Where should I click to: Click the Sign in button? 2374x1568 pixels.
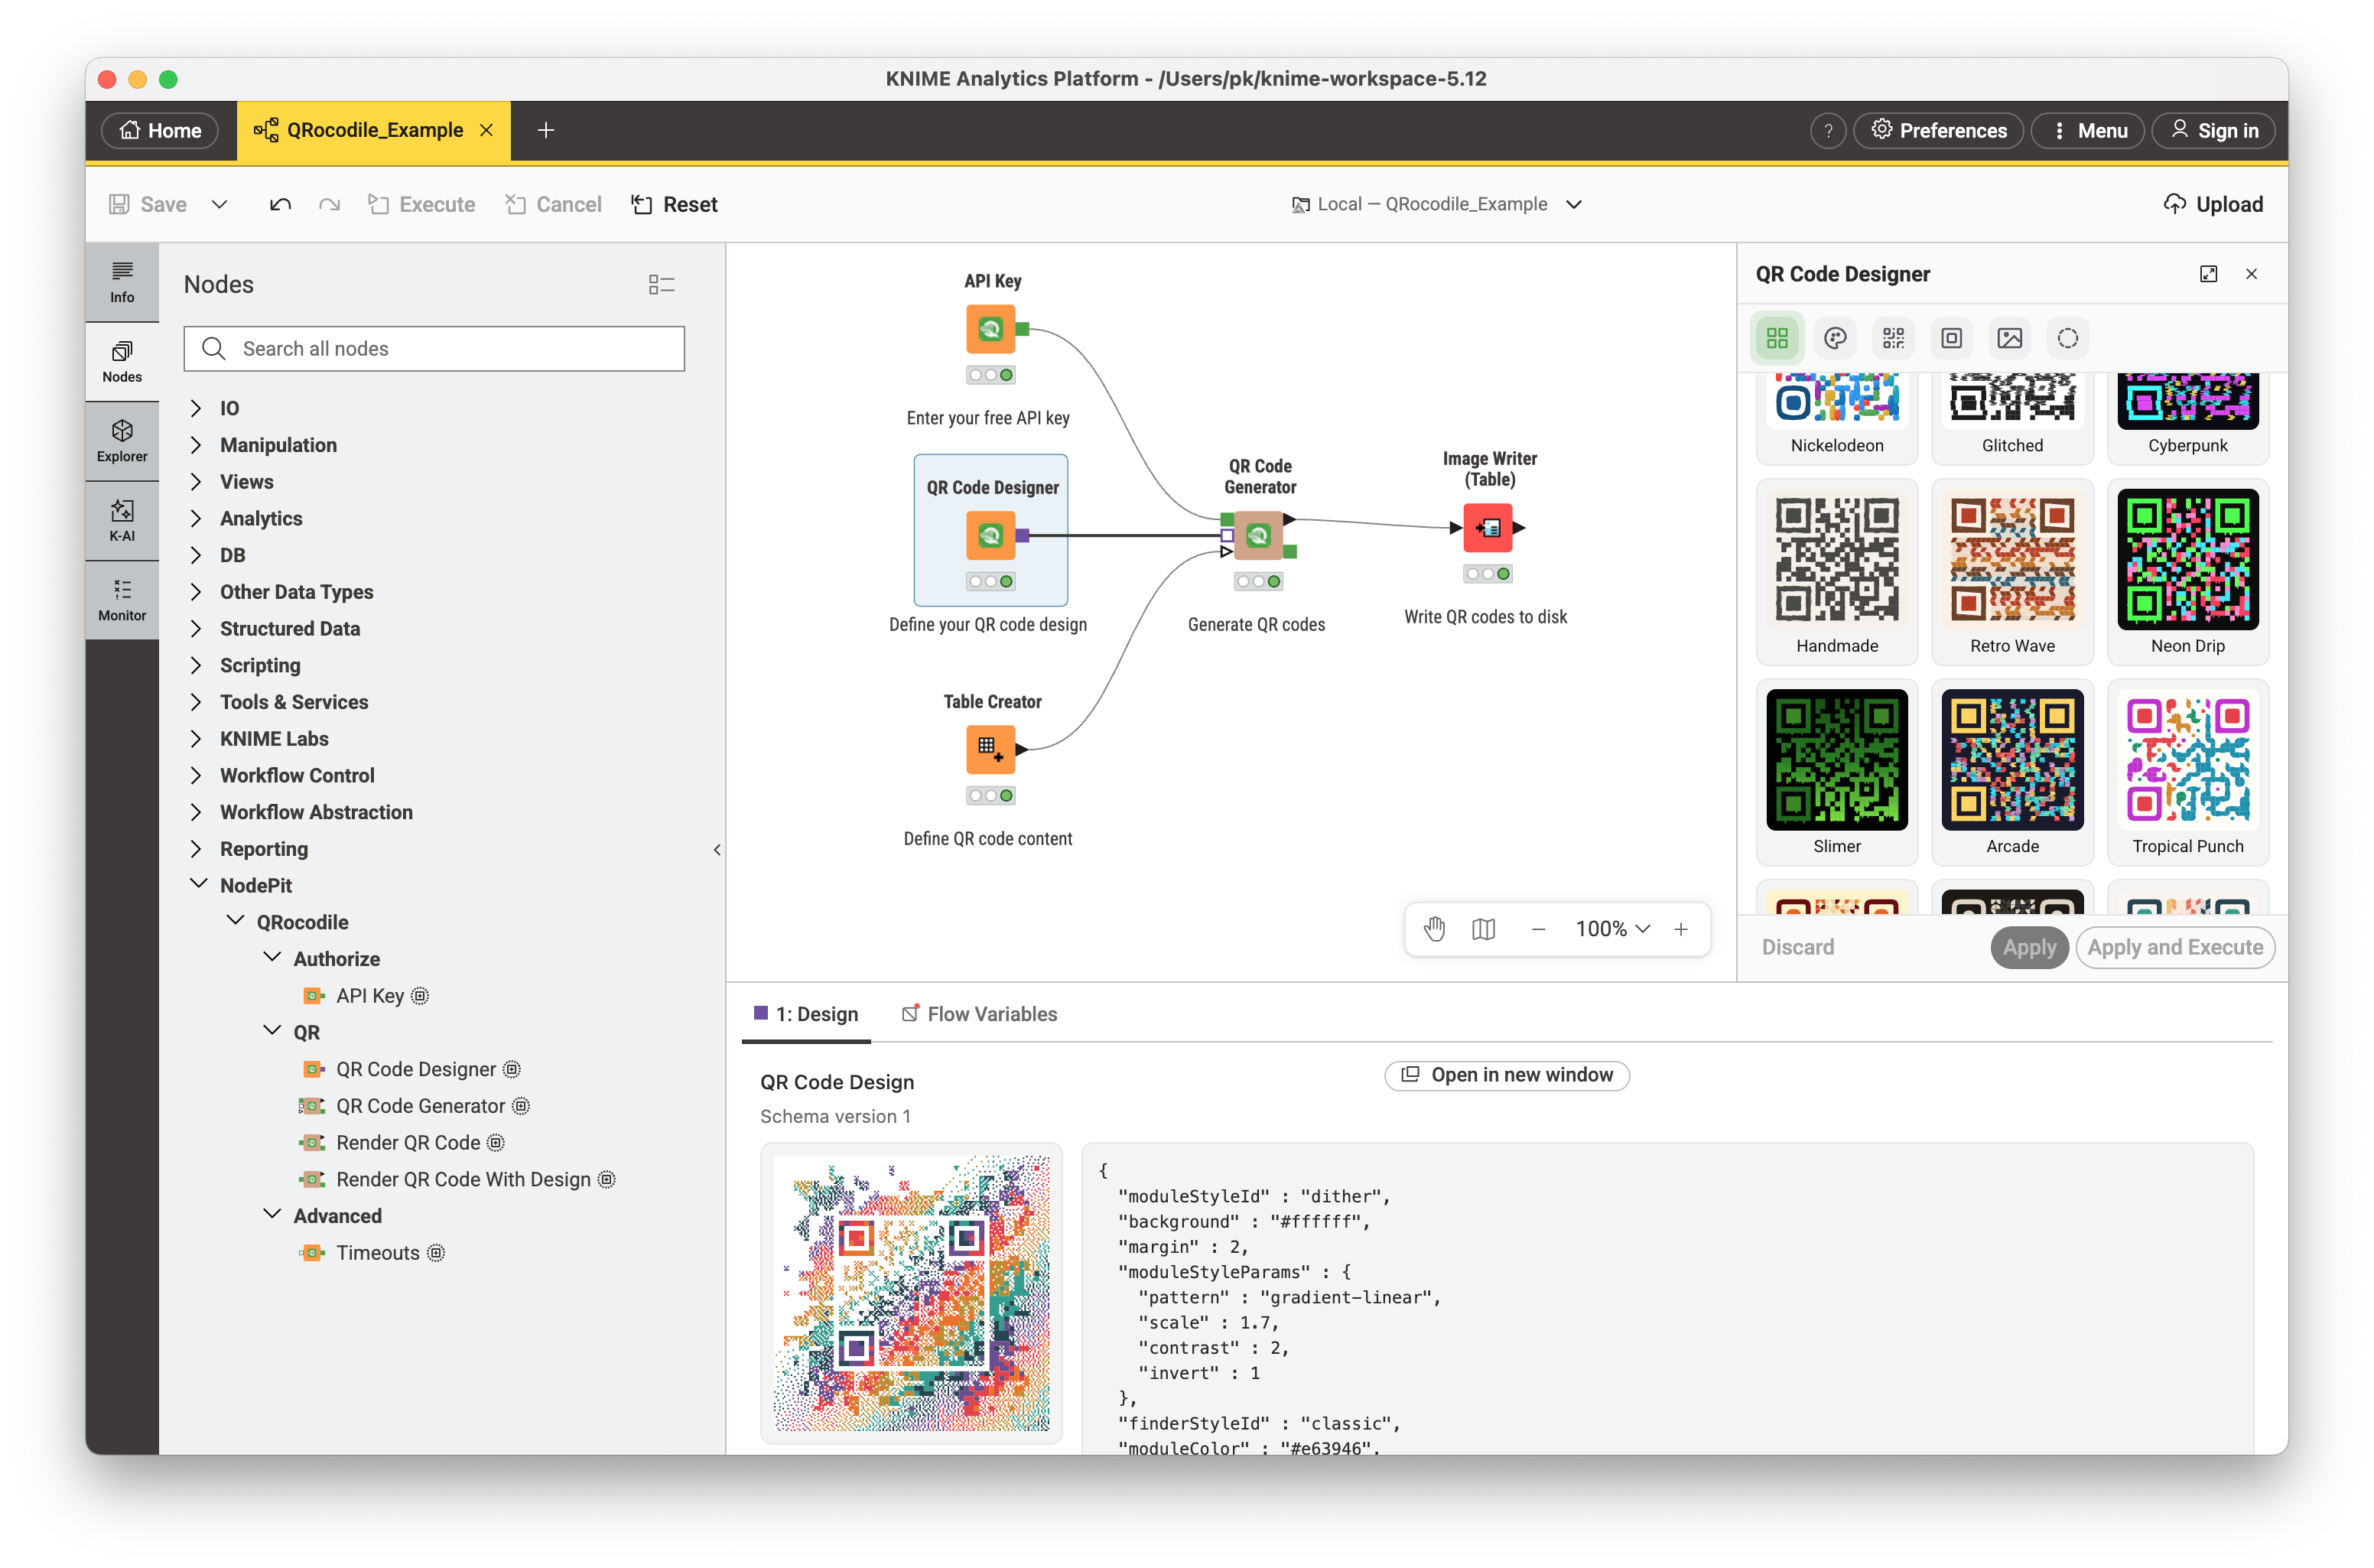click(x=2213, y=131)
